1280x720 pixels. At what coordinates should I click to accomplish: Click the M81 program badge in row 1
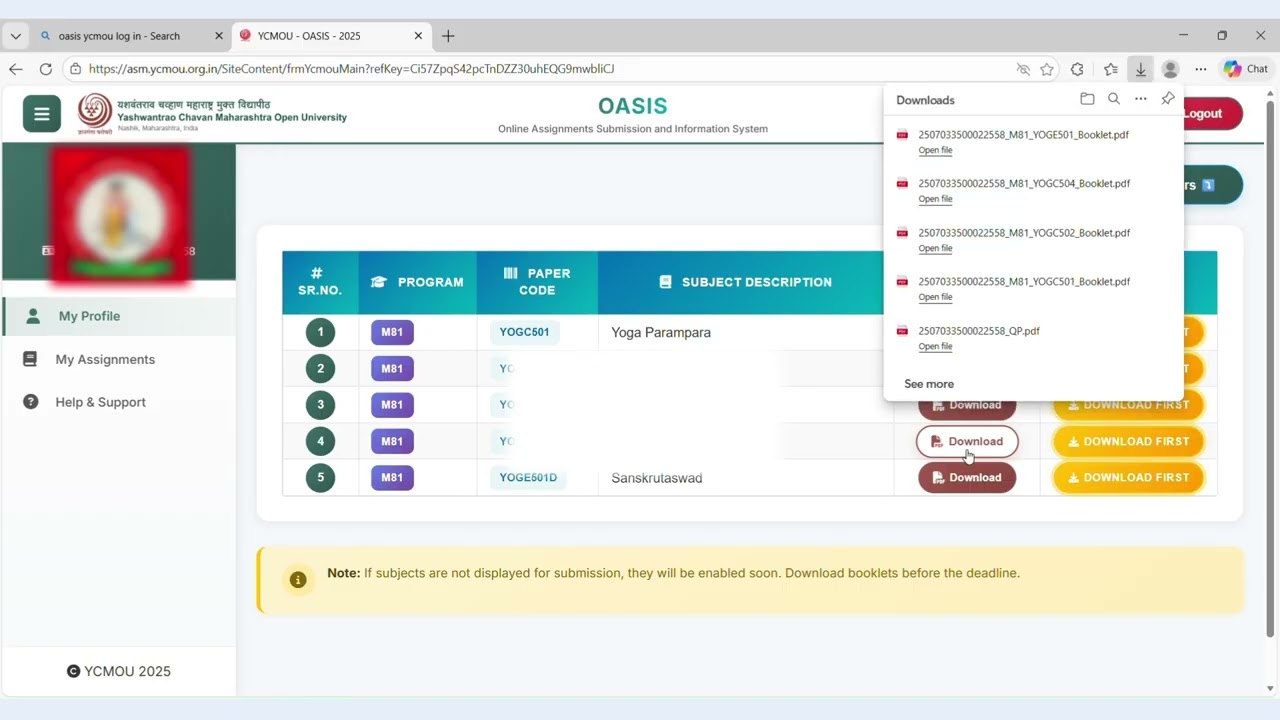click(392, 332)
